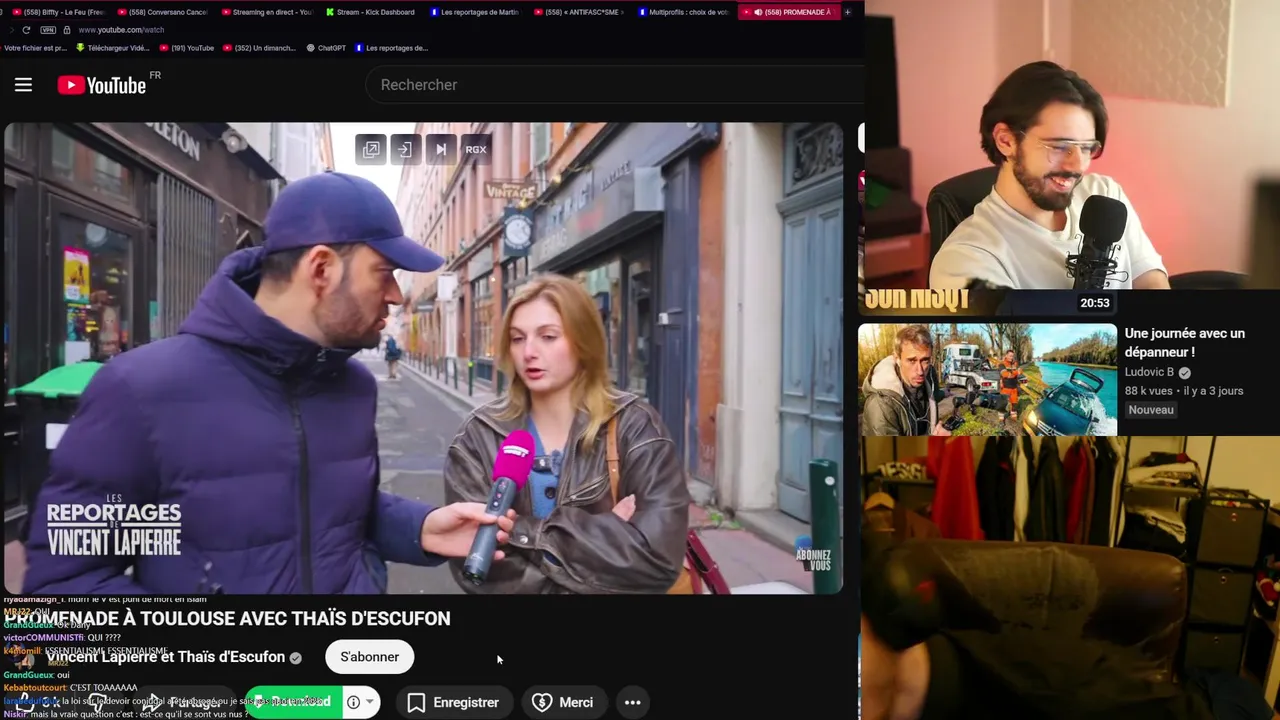Click the green Download button

pyautogui.click(x=293, y=702)
